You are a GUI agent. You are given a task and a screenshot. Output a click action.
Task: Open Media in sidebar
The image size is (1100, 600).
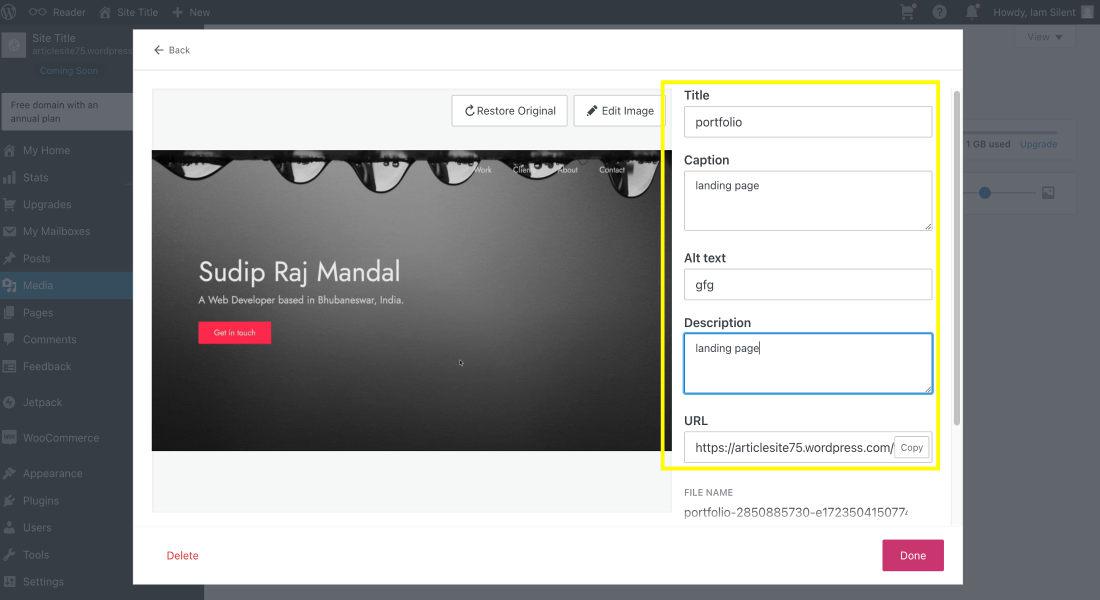tap(66, 286)
